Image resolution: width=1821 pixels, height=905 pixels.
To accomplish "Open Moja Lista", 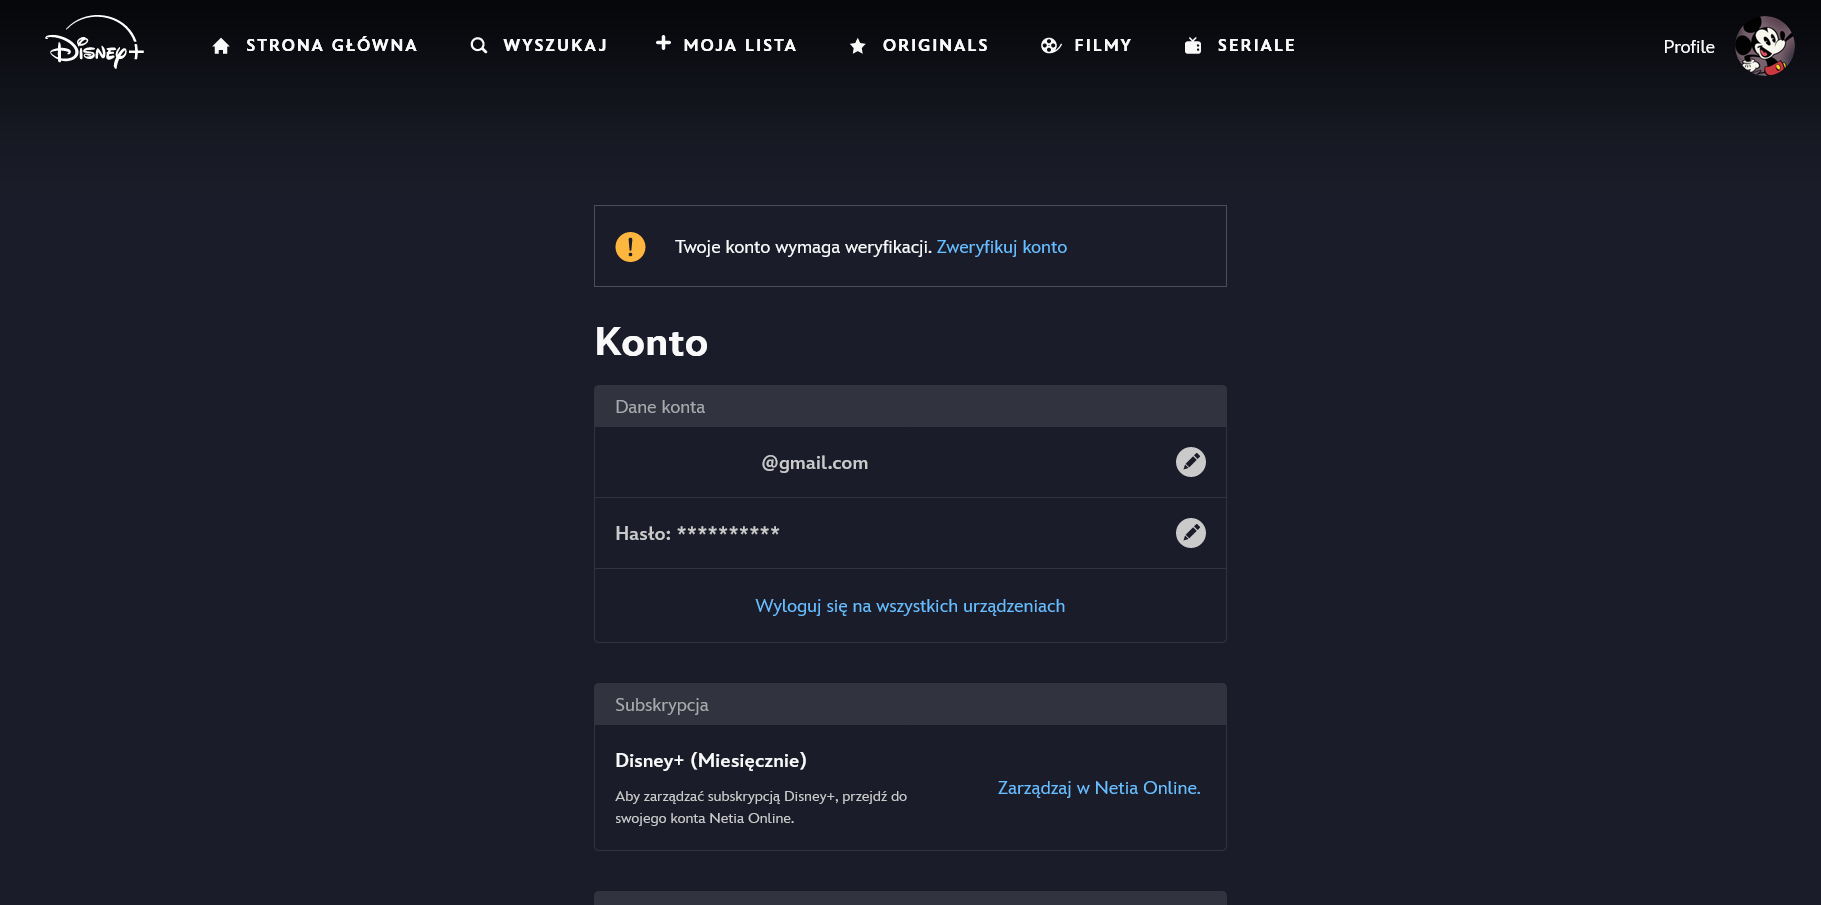I will 740,46.
